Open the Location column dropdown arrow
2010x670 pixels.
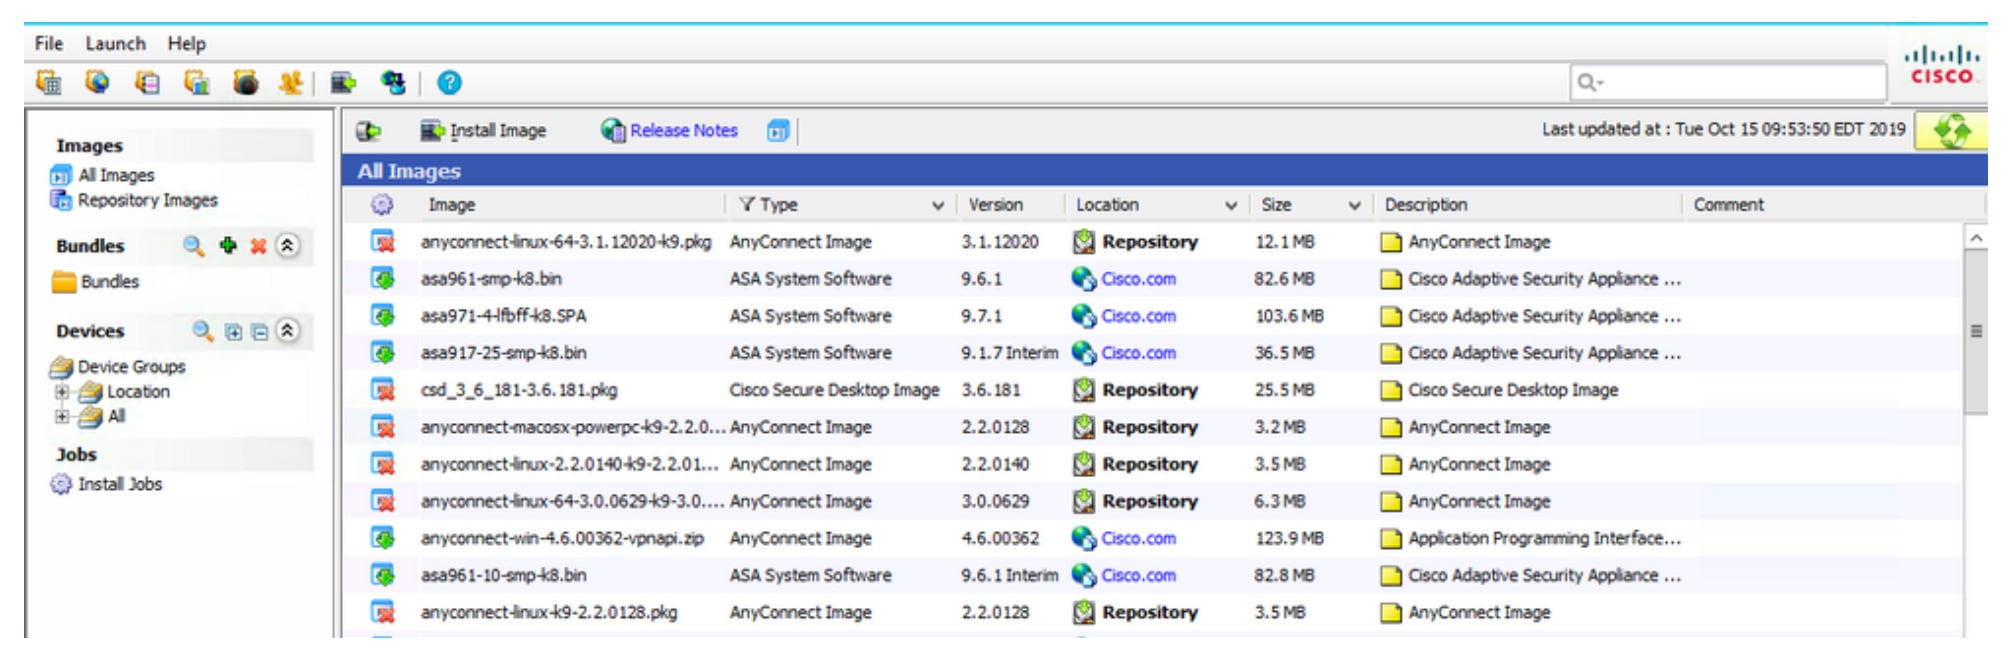(x=1231, y=205)
